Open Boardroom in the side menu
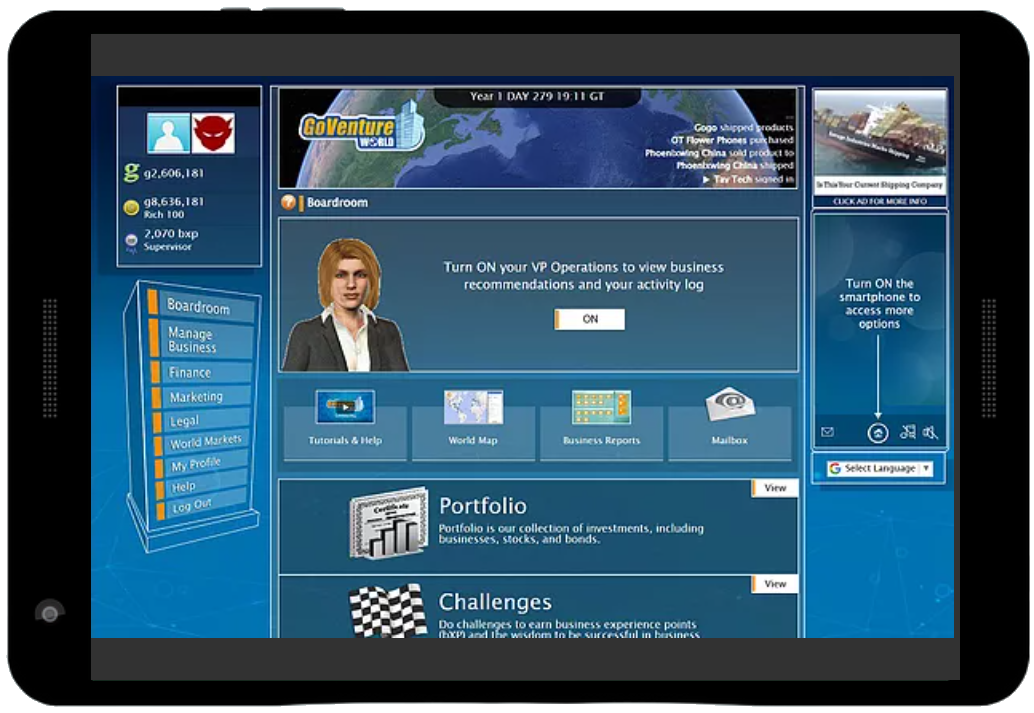Viewport: 1034px width, 713px height. point(200,307)
